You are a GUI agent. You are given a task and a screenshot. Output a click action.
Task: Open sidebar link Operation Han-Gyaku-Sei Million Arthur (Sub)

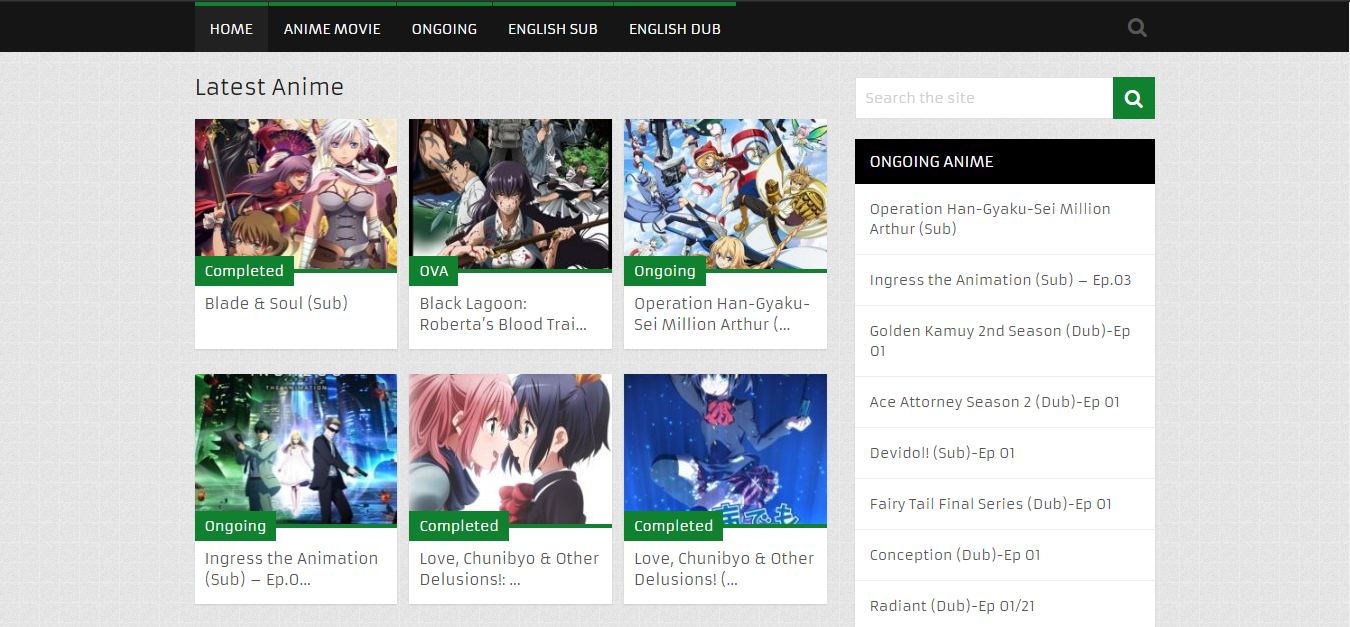990,219
